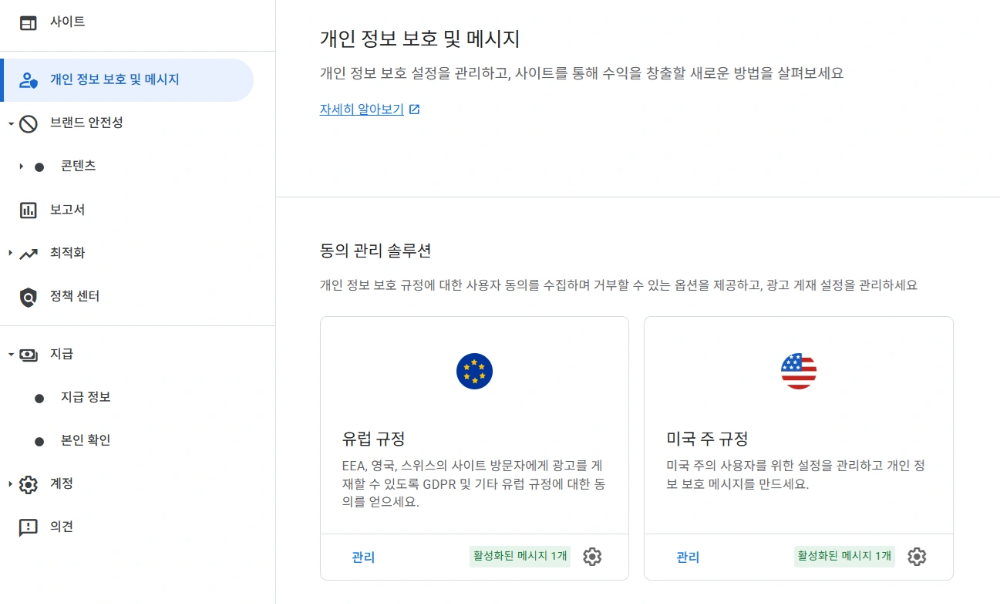Click the 보고서 chart icon
Screen dimensions: 1000x604
(x=28, y=210)
